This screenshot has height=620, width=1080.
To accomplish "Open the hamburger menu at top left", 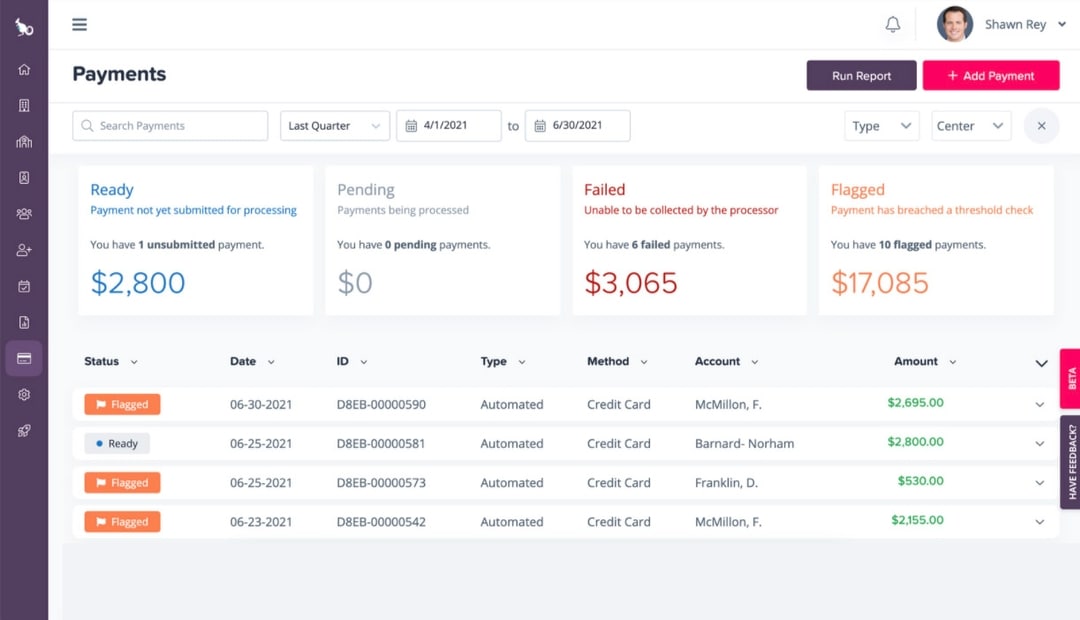I will [79, 24].
